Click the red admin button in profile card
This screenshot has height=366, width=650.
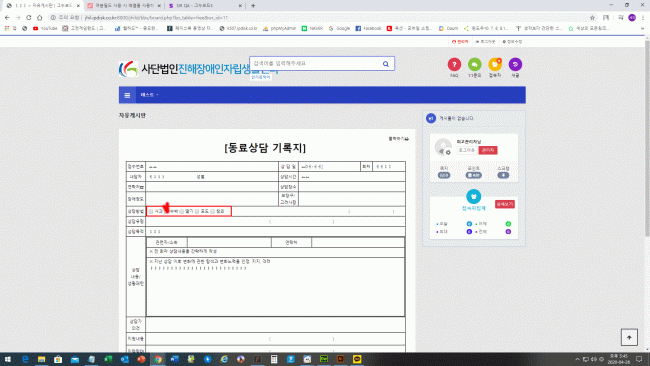click(x=488, y=150)
